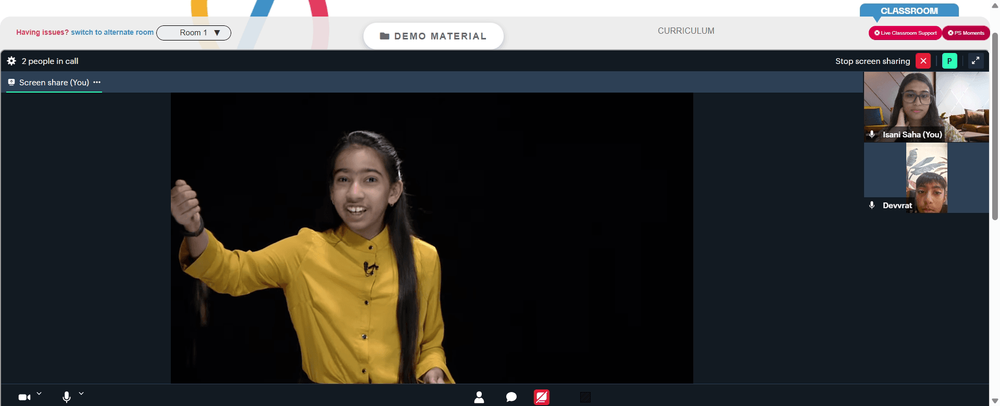Click the red stop screen sharing X

(x=923, y=61)
